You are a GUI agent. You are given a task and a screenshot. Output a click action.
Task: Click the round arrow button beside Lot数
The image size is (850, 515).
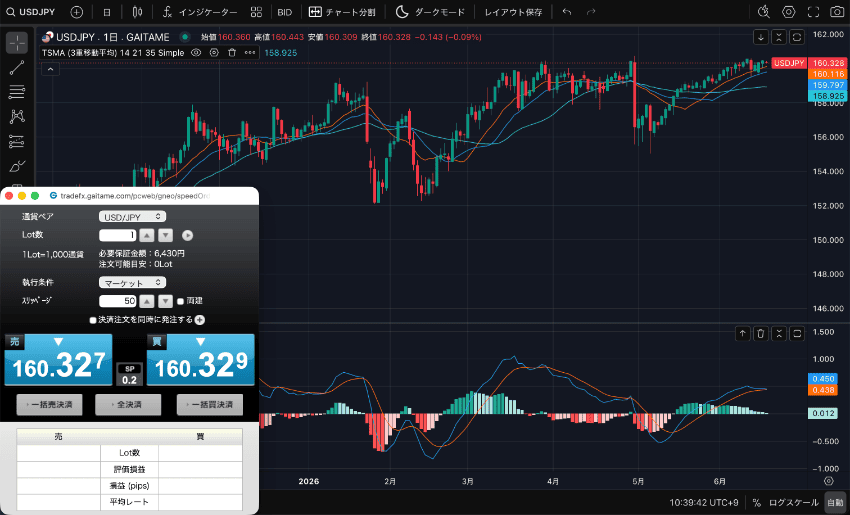click(x=187, y=235)
